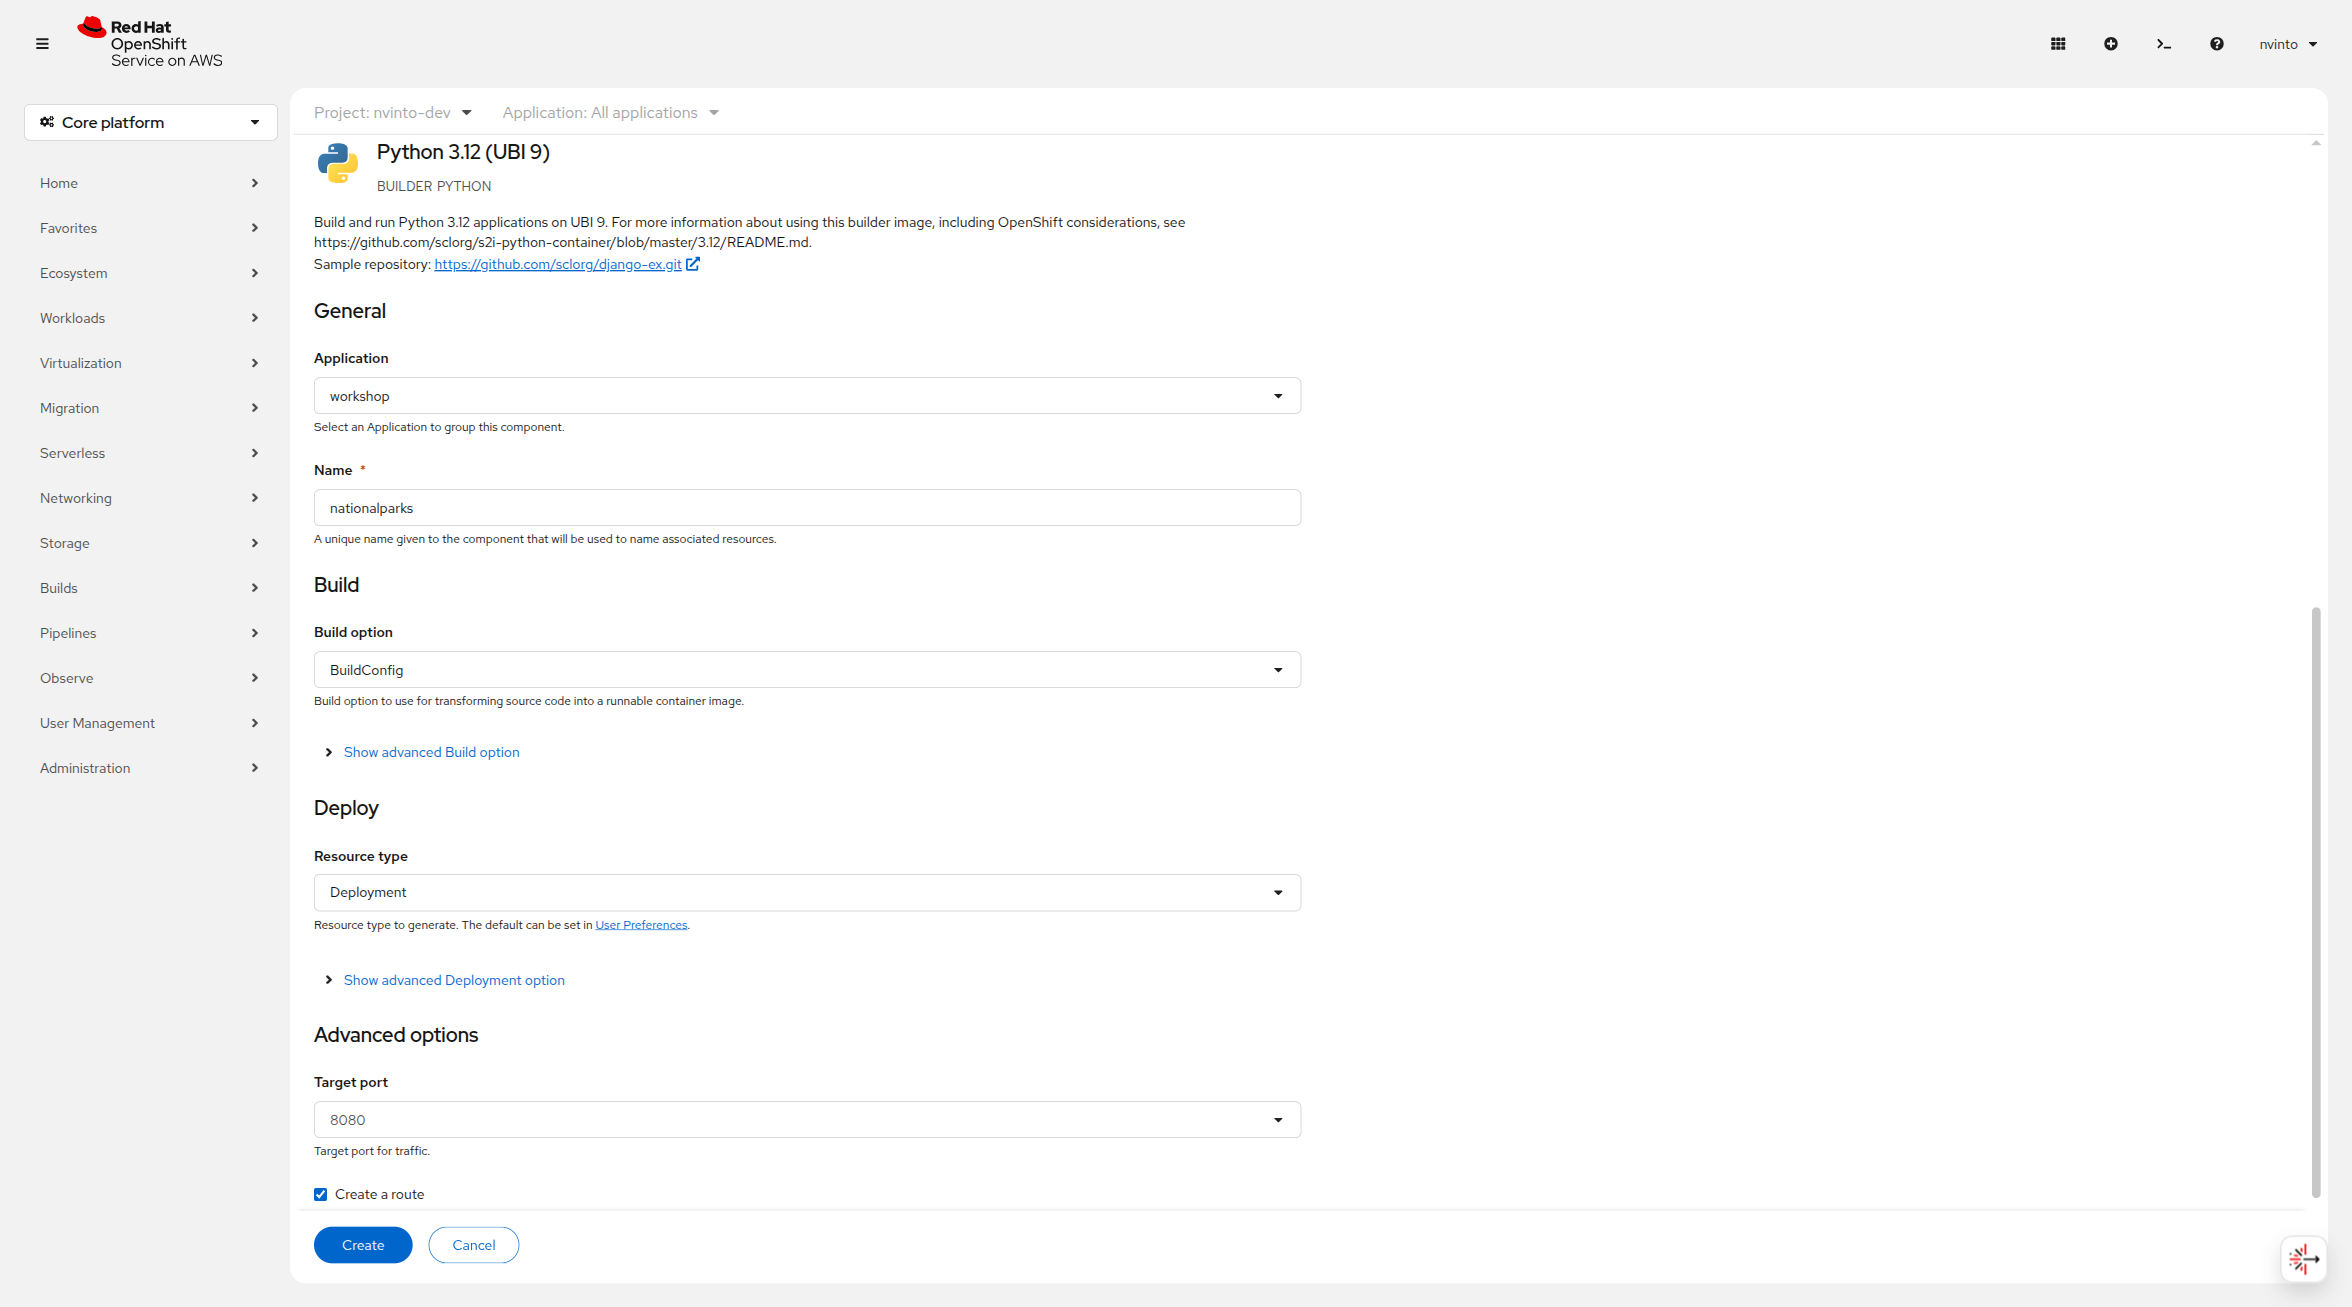Open the Resource type Deployment dropdown

(807, 892)
